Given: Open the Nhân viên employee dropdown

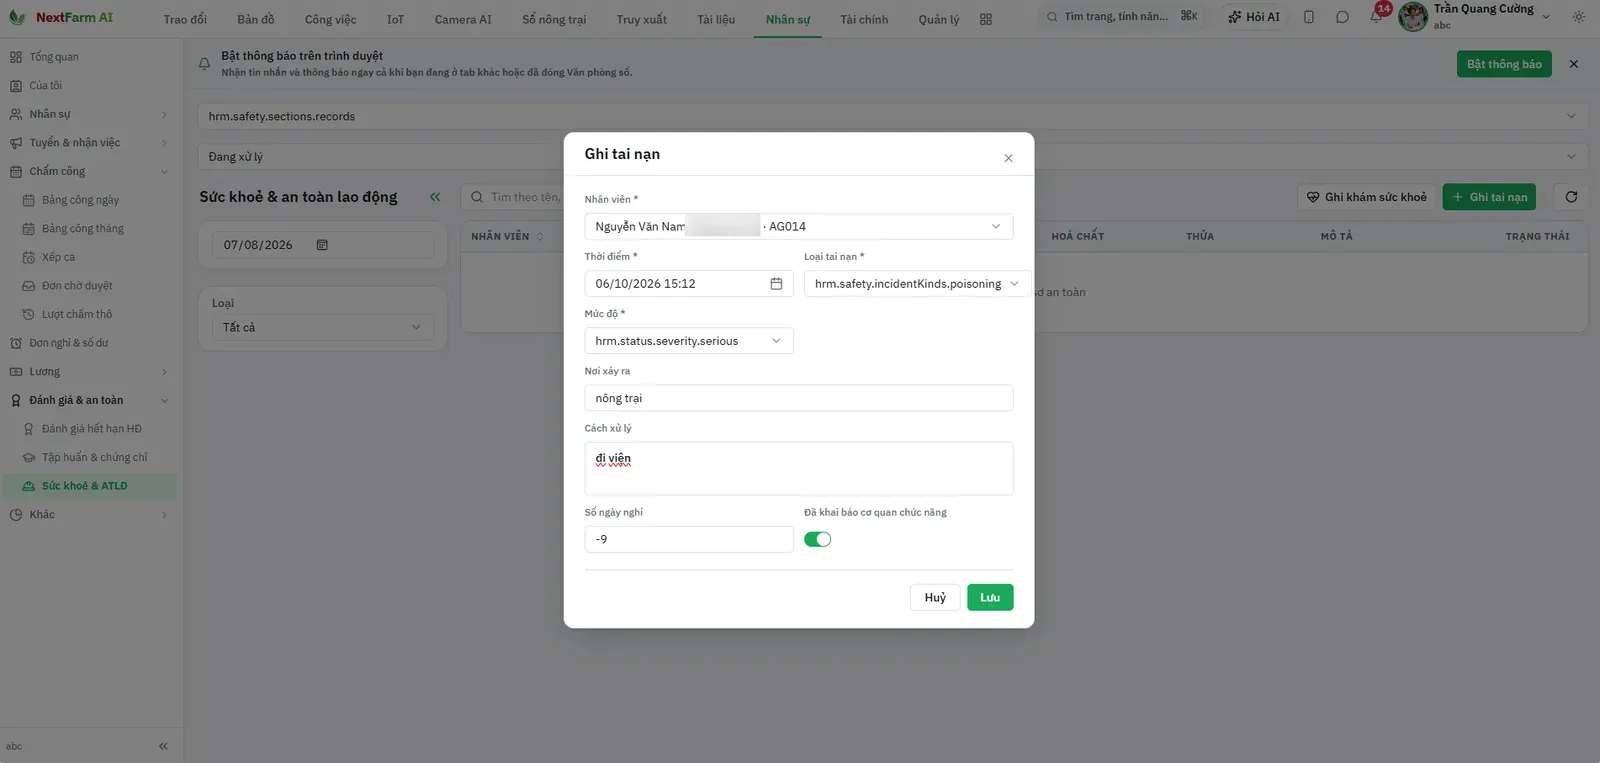Looking at the screenshot, I should (x=798, y=227).
